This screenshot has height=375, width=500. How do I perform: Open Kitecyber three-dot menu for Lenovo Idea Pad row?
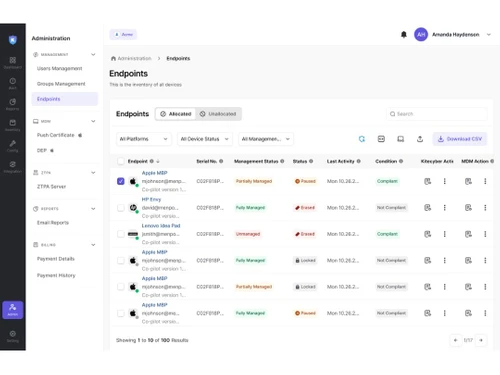point(444,234)
